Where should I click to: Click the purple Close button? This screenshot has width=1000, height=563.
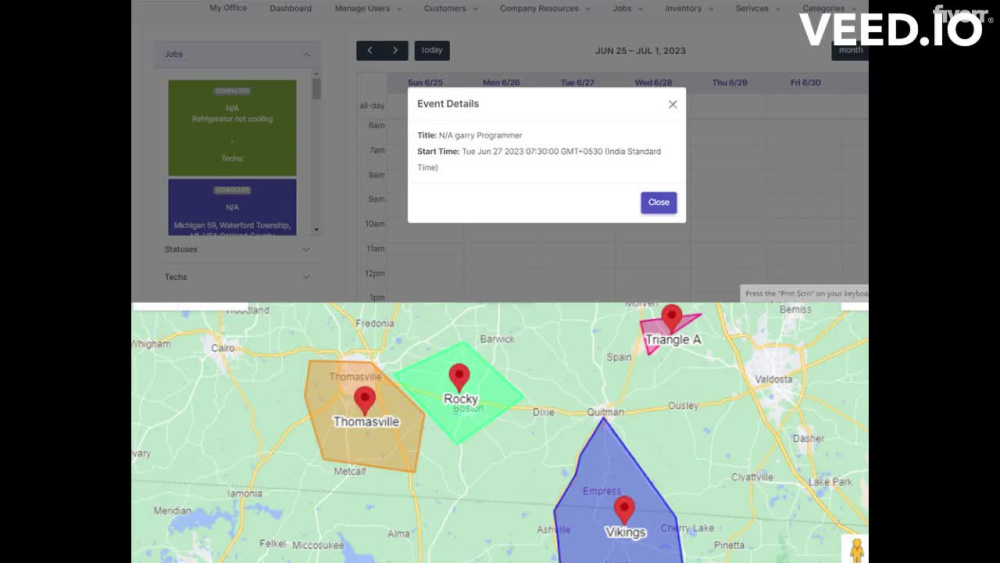pyautogui.click(x=659, y=202)
